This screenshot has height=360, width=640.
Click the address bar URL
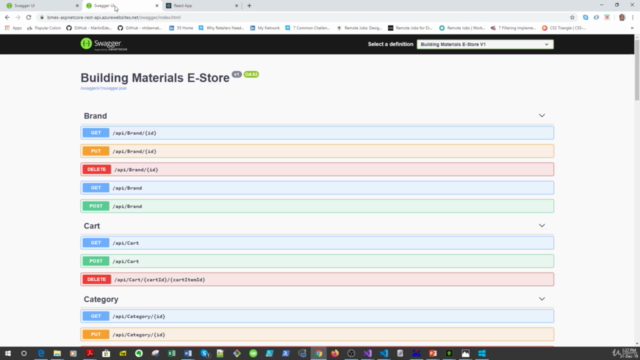click(114, 18)
